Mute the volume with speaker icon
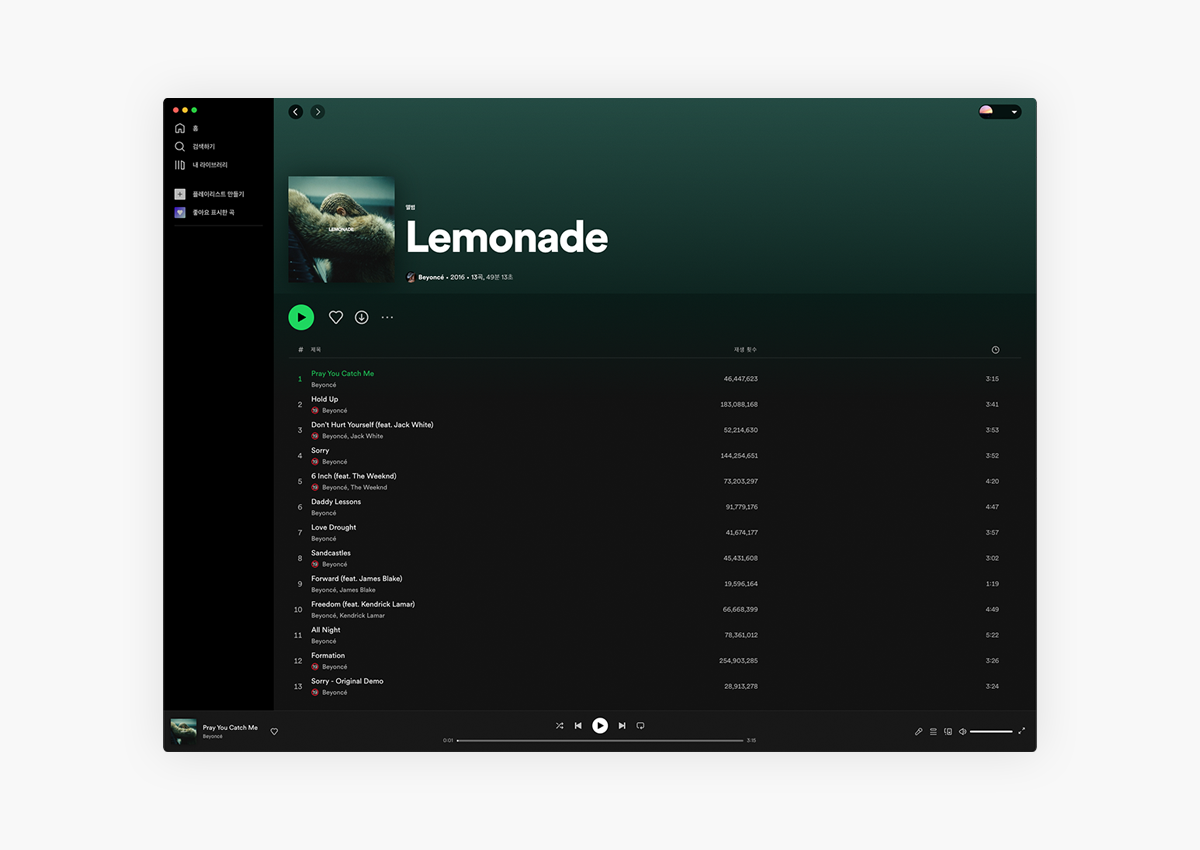Image resolution: width=1200 pixels, height=850 pixels. [x=962, y=731]
